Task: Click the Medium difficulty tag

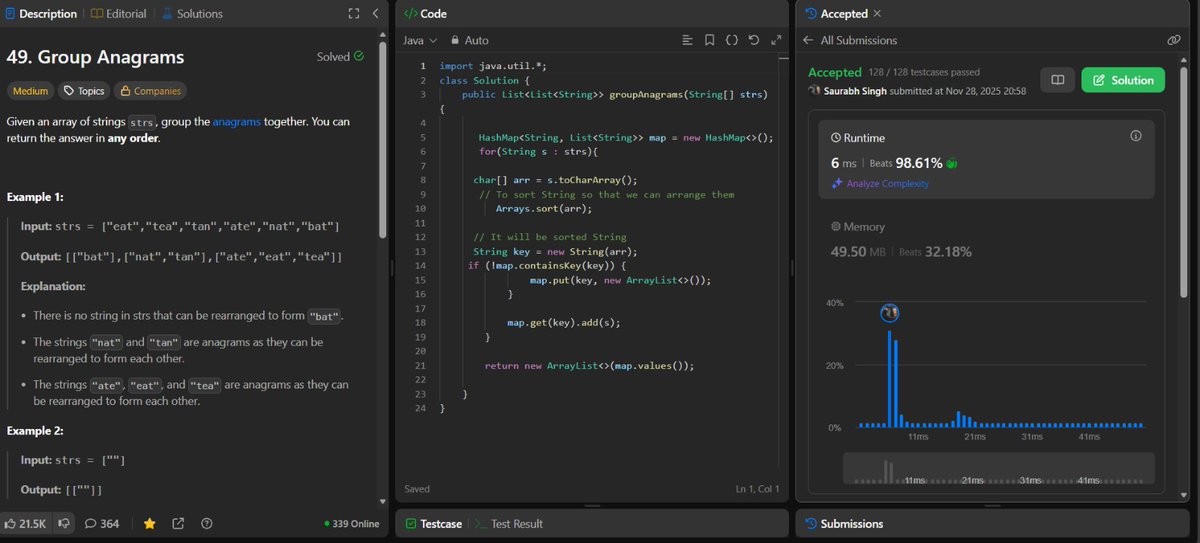Action: pos(30,91)
